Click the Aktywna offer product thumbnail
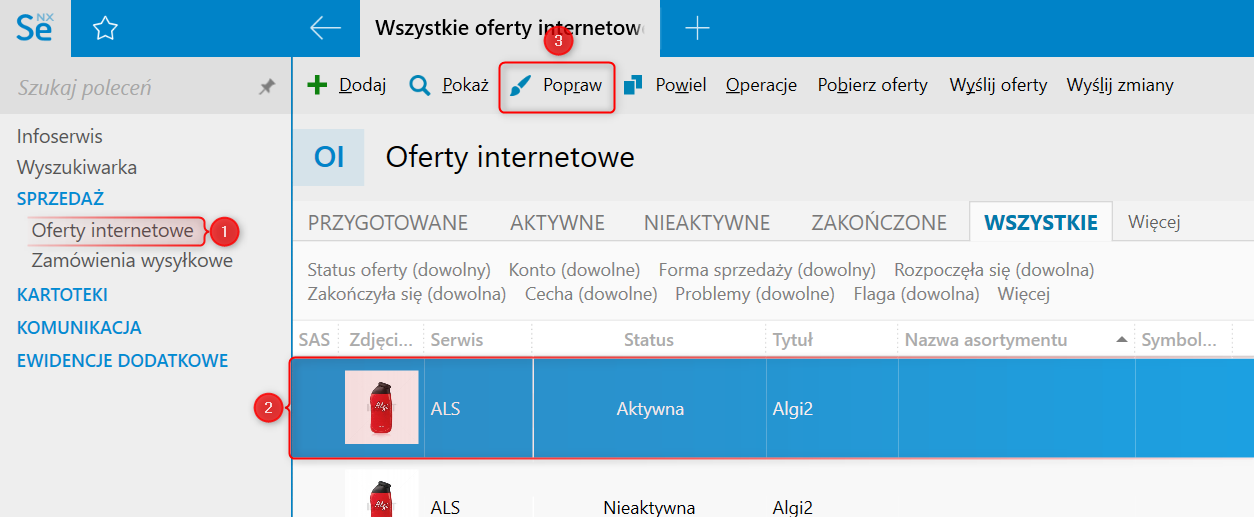 tap(382, 407)
